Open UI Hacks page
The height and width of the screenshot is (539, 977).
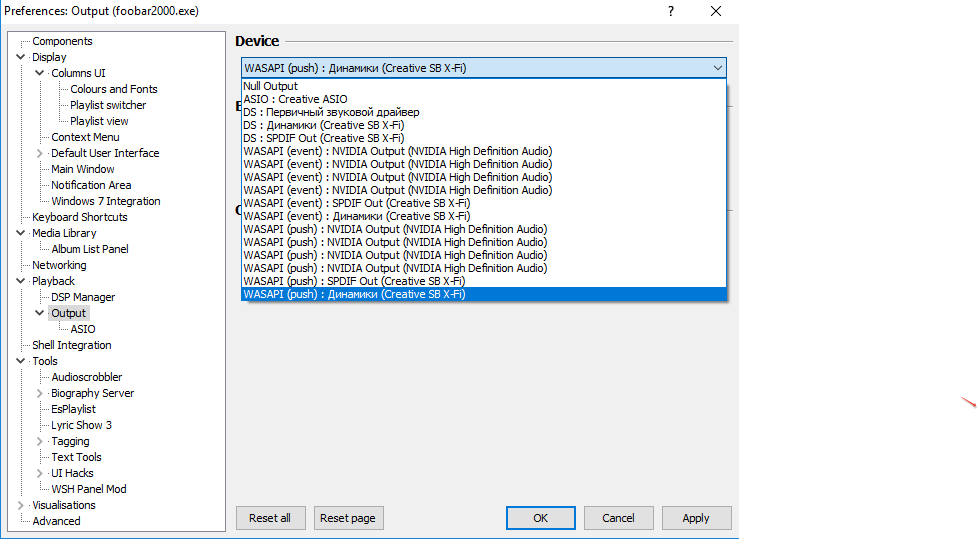(72, 473)
